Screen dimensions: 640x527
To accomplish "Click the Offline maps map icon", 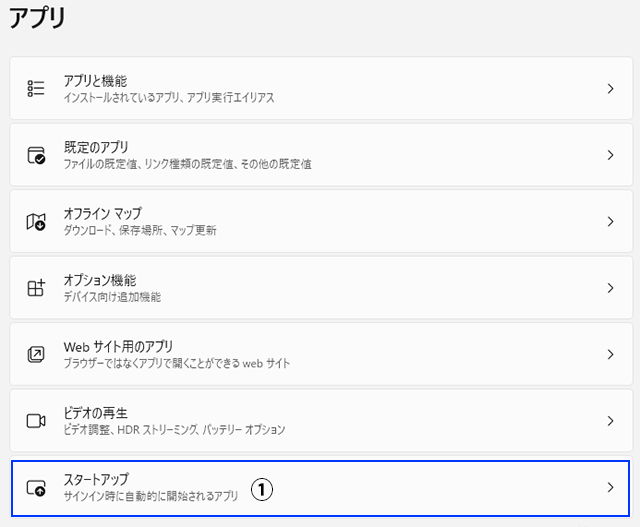I will [36, 222].
